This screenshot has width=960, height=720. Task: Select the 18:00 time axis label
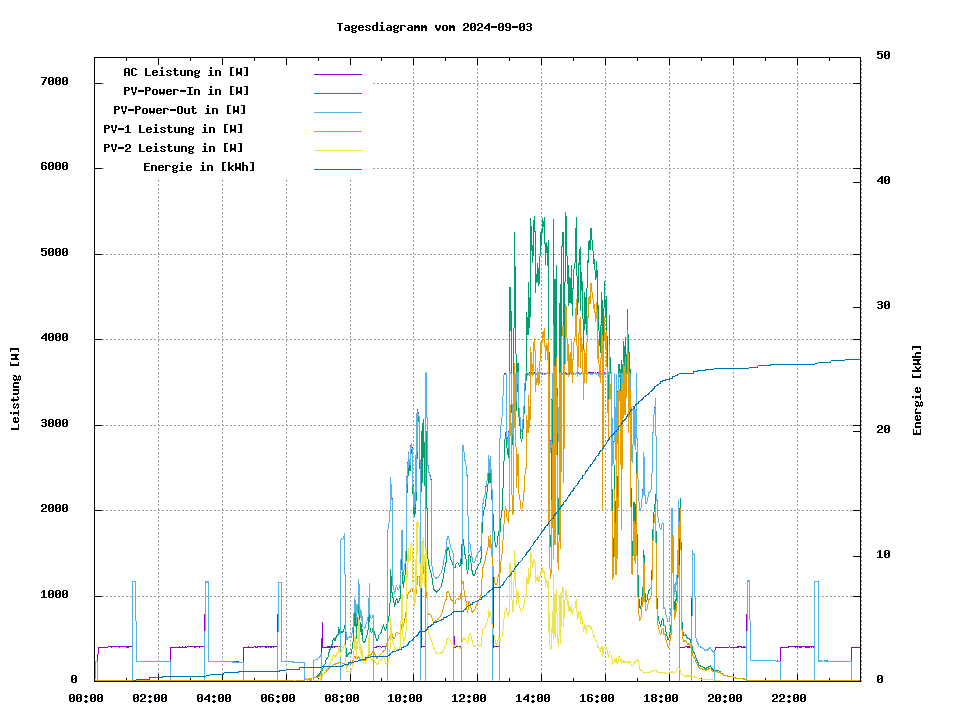[660, 698]
